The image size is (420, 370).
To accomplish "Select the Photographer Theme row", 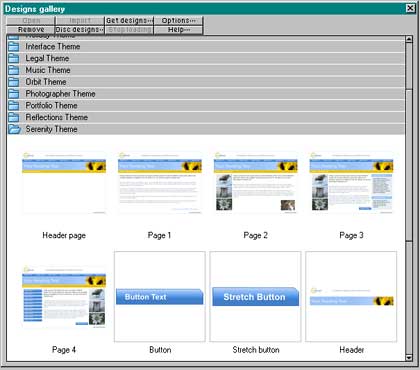I will pos(206,94).
